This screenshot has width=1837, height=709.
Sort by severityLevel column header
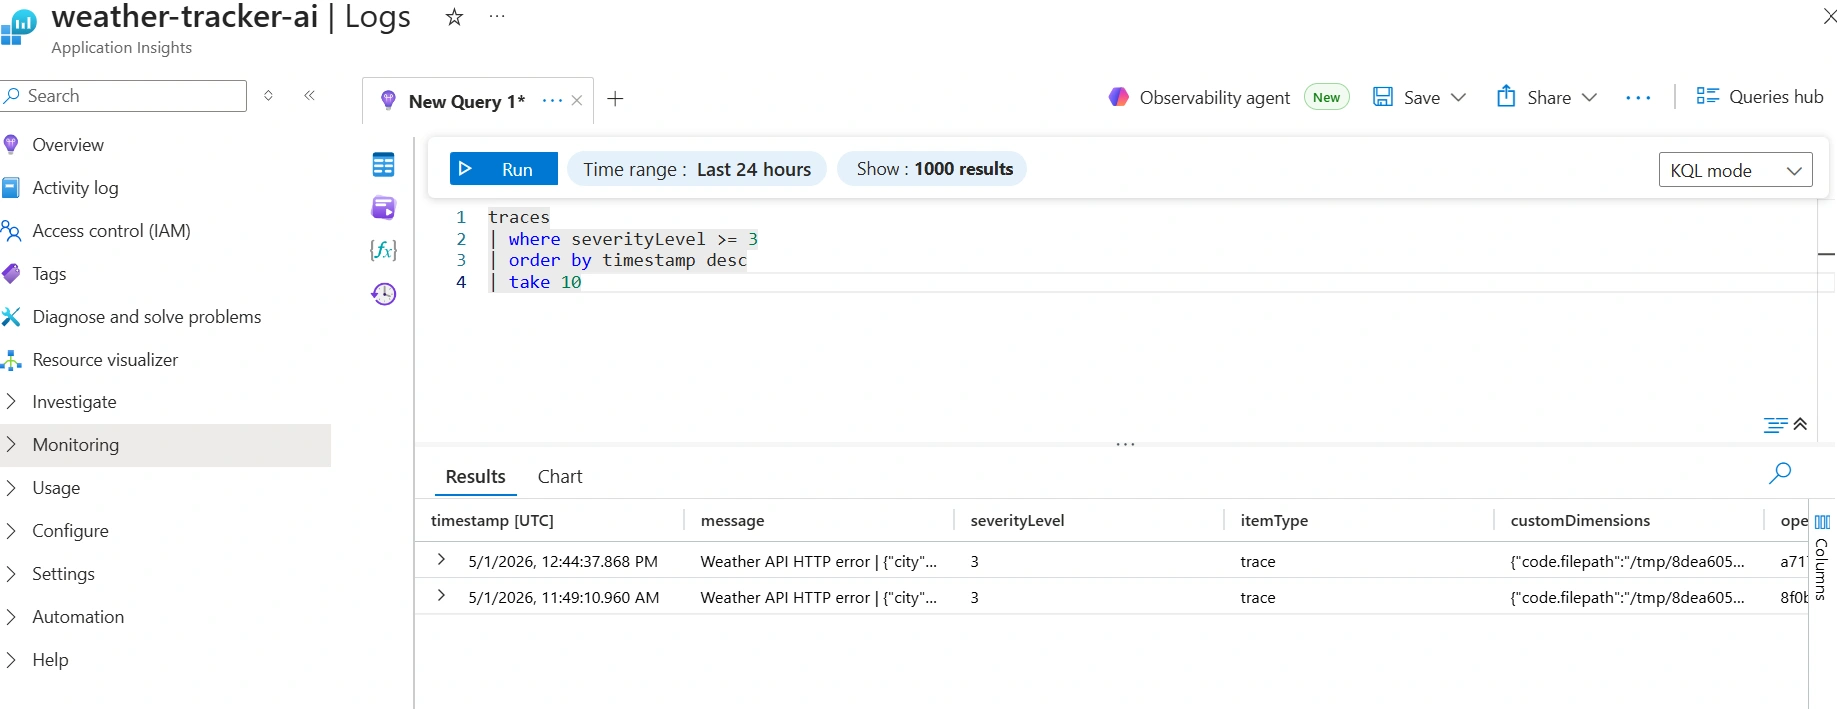(1017, 521)
